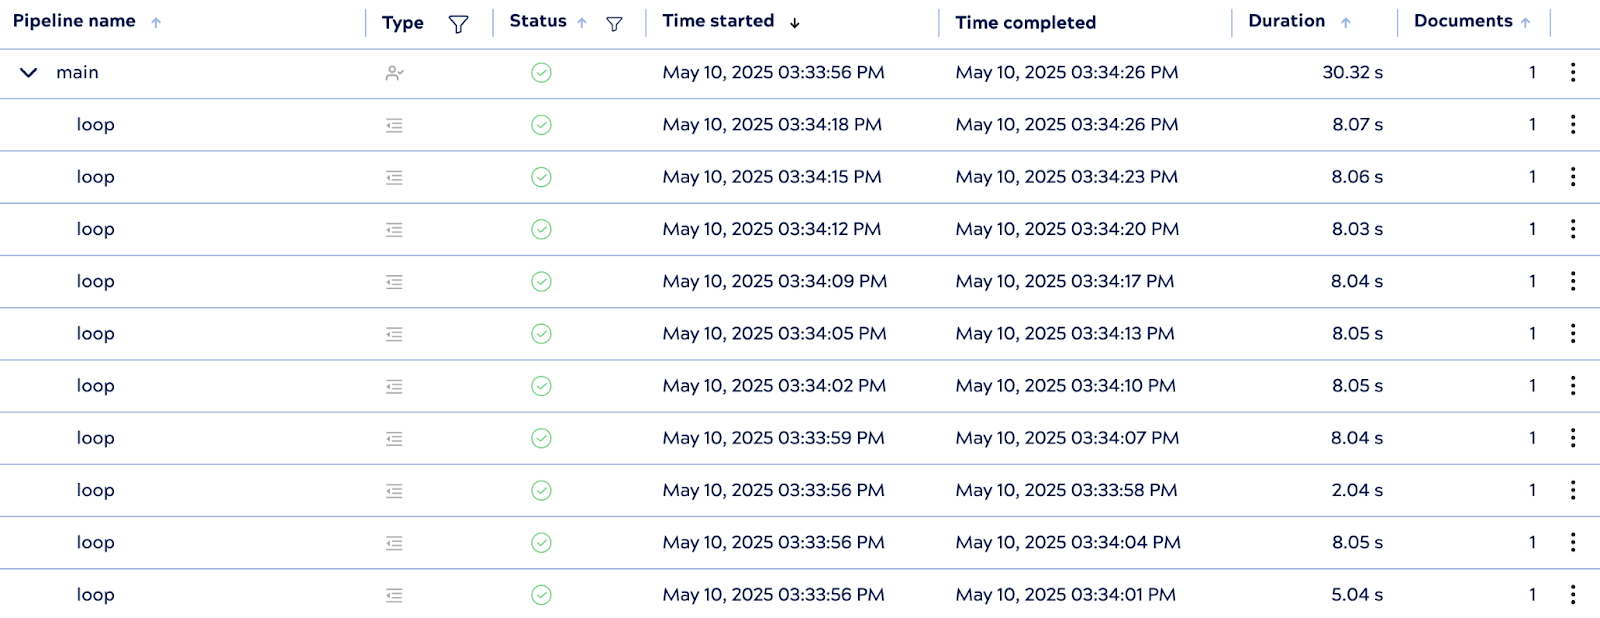Open actions menu for 5.04 s loop
This screenshot has height=618, width=1600.
point(1573,594)
